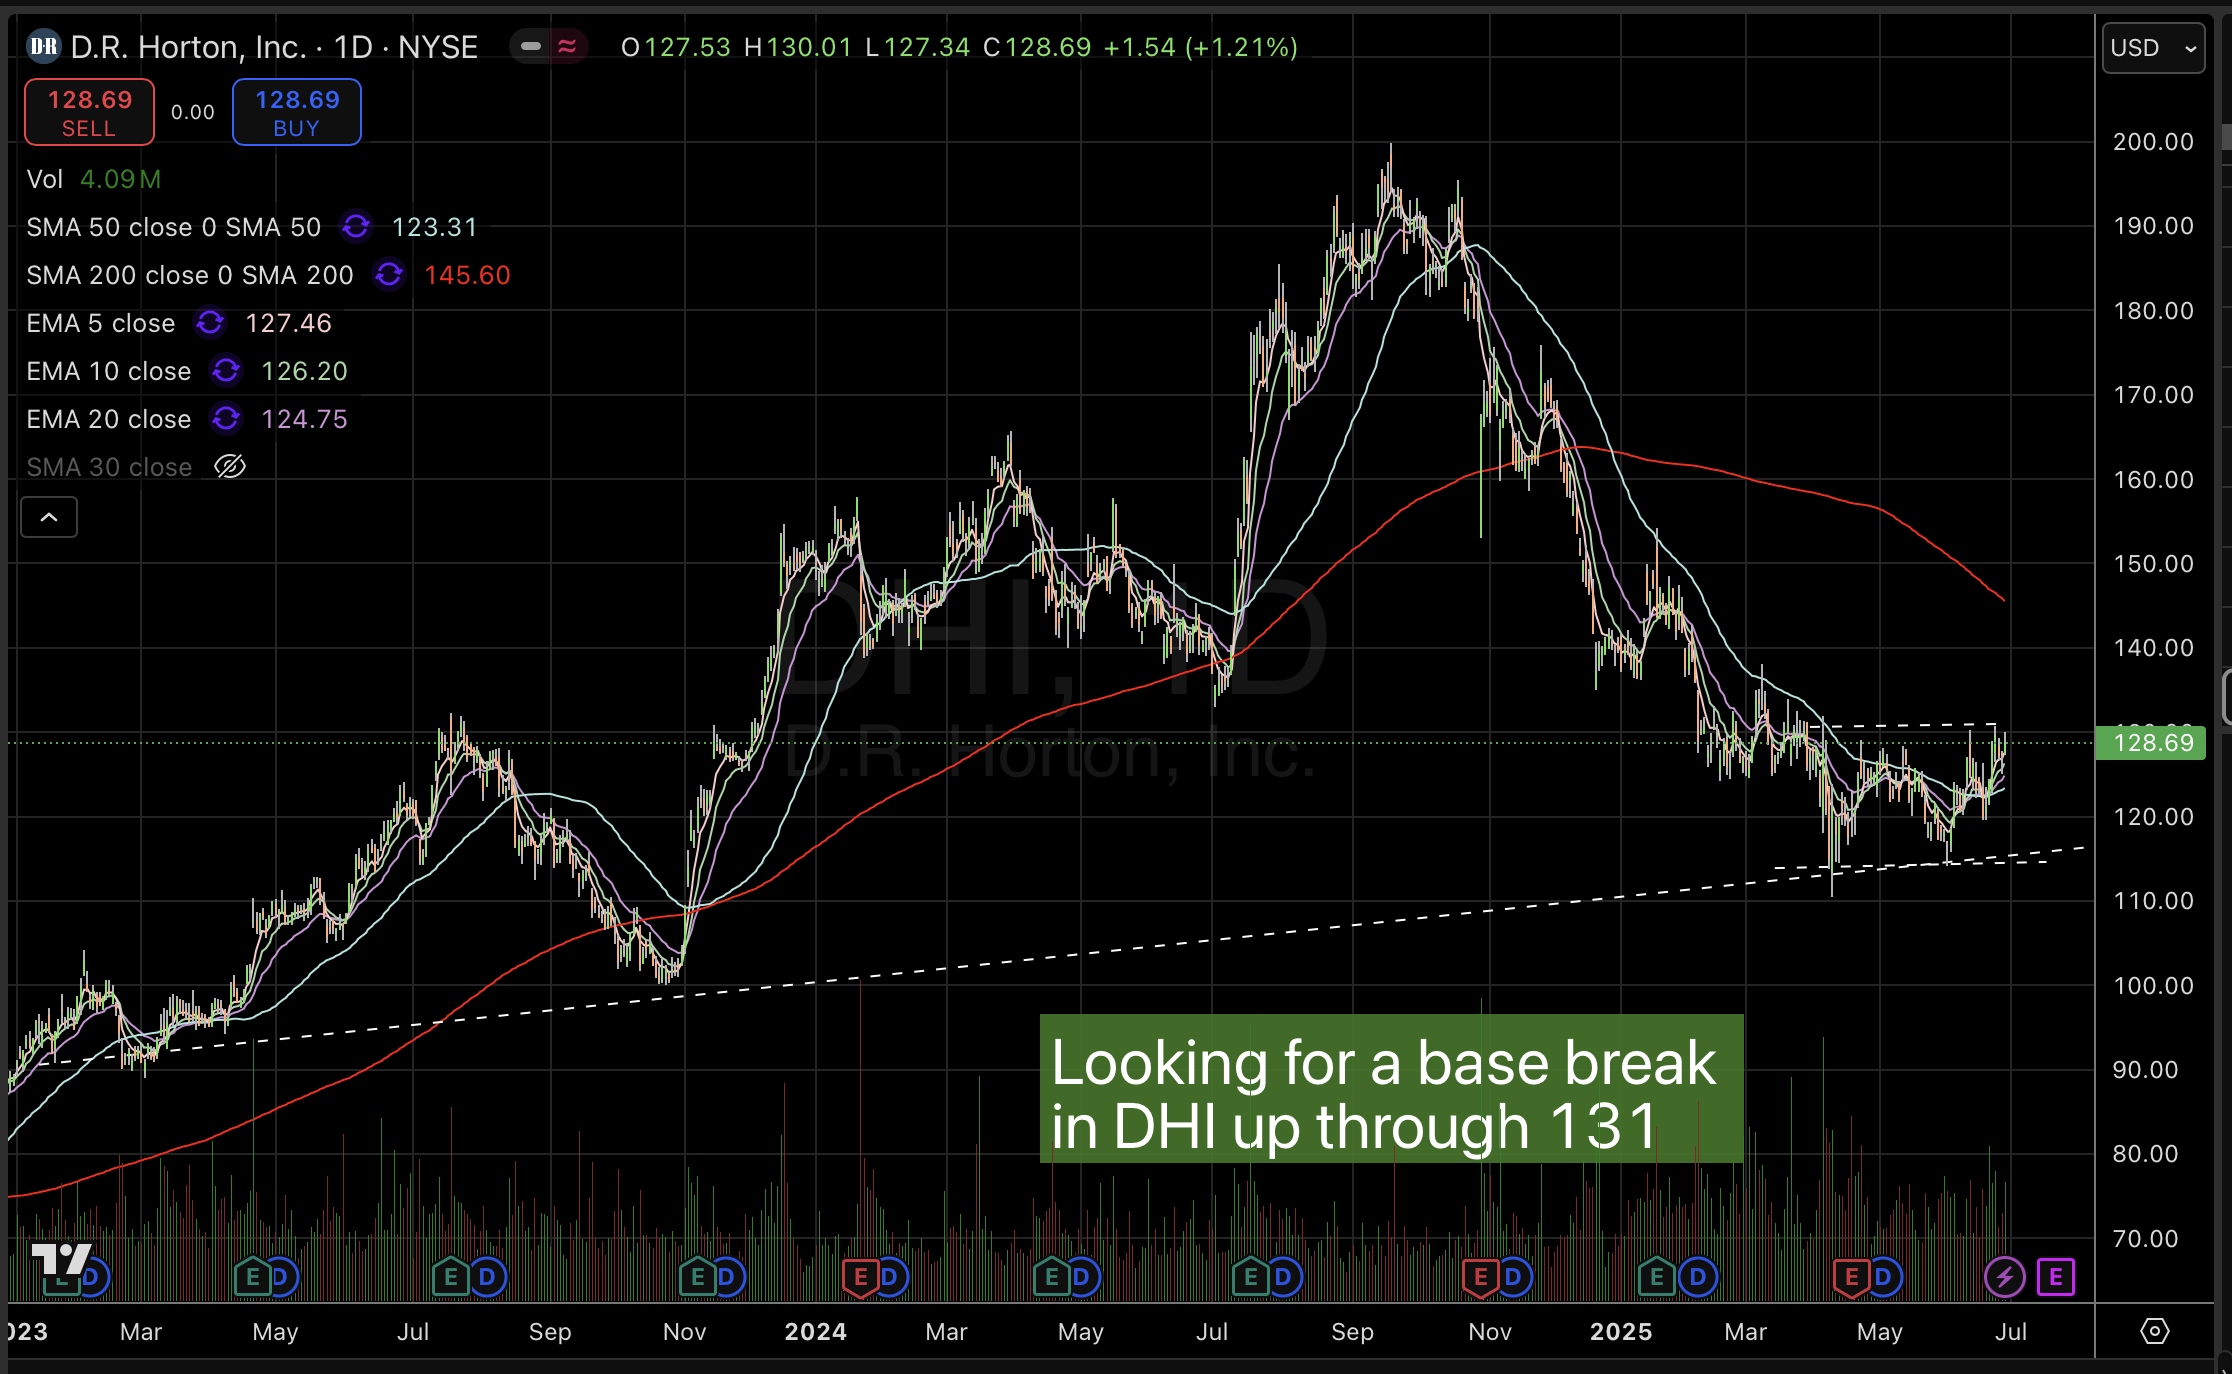Screen dimensions: 2232x1374
Task: Click green earnings E marker near May 2023
Action: [252, 1277]
